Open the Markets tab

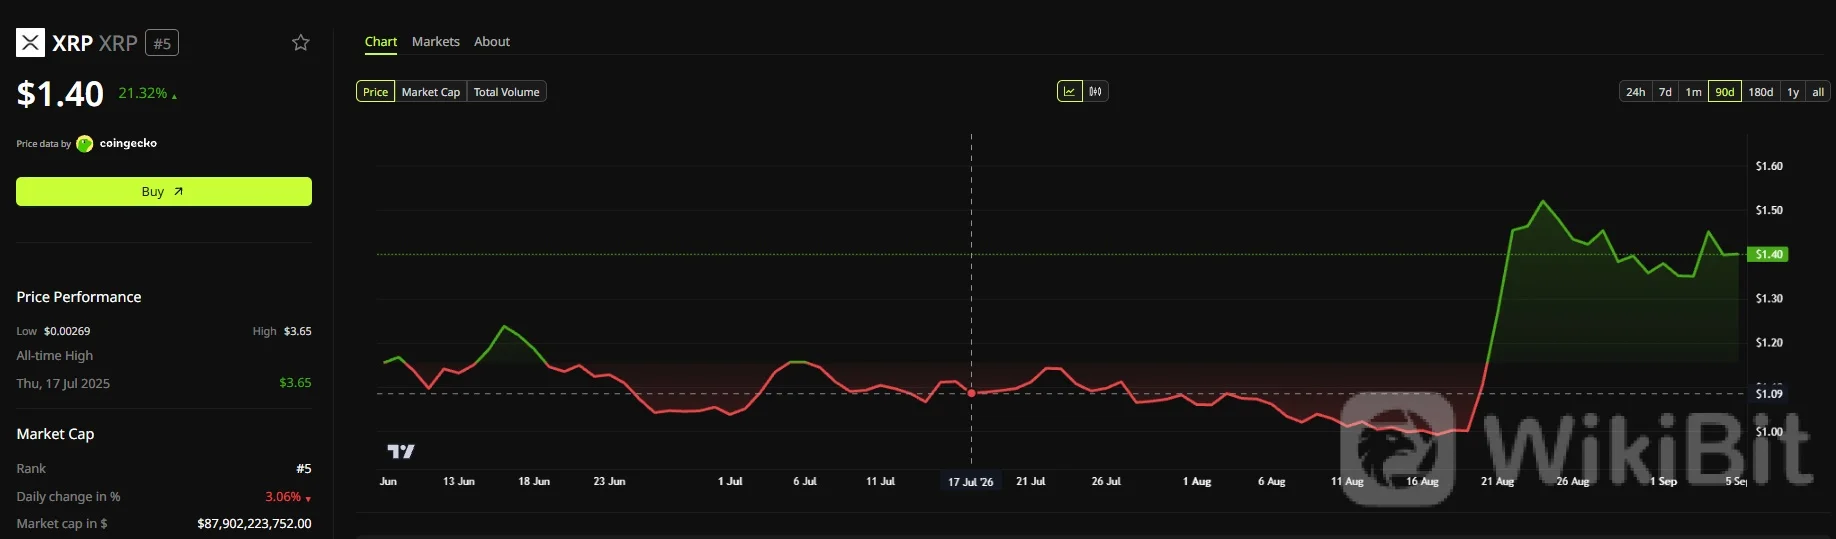click(x=436, y=41)
